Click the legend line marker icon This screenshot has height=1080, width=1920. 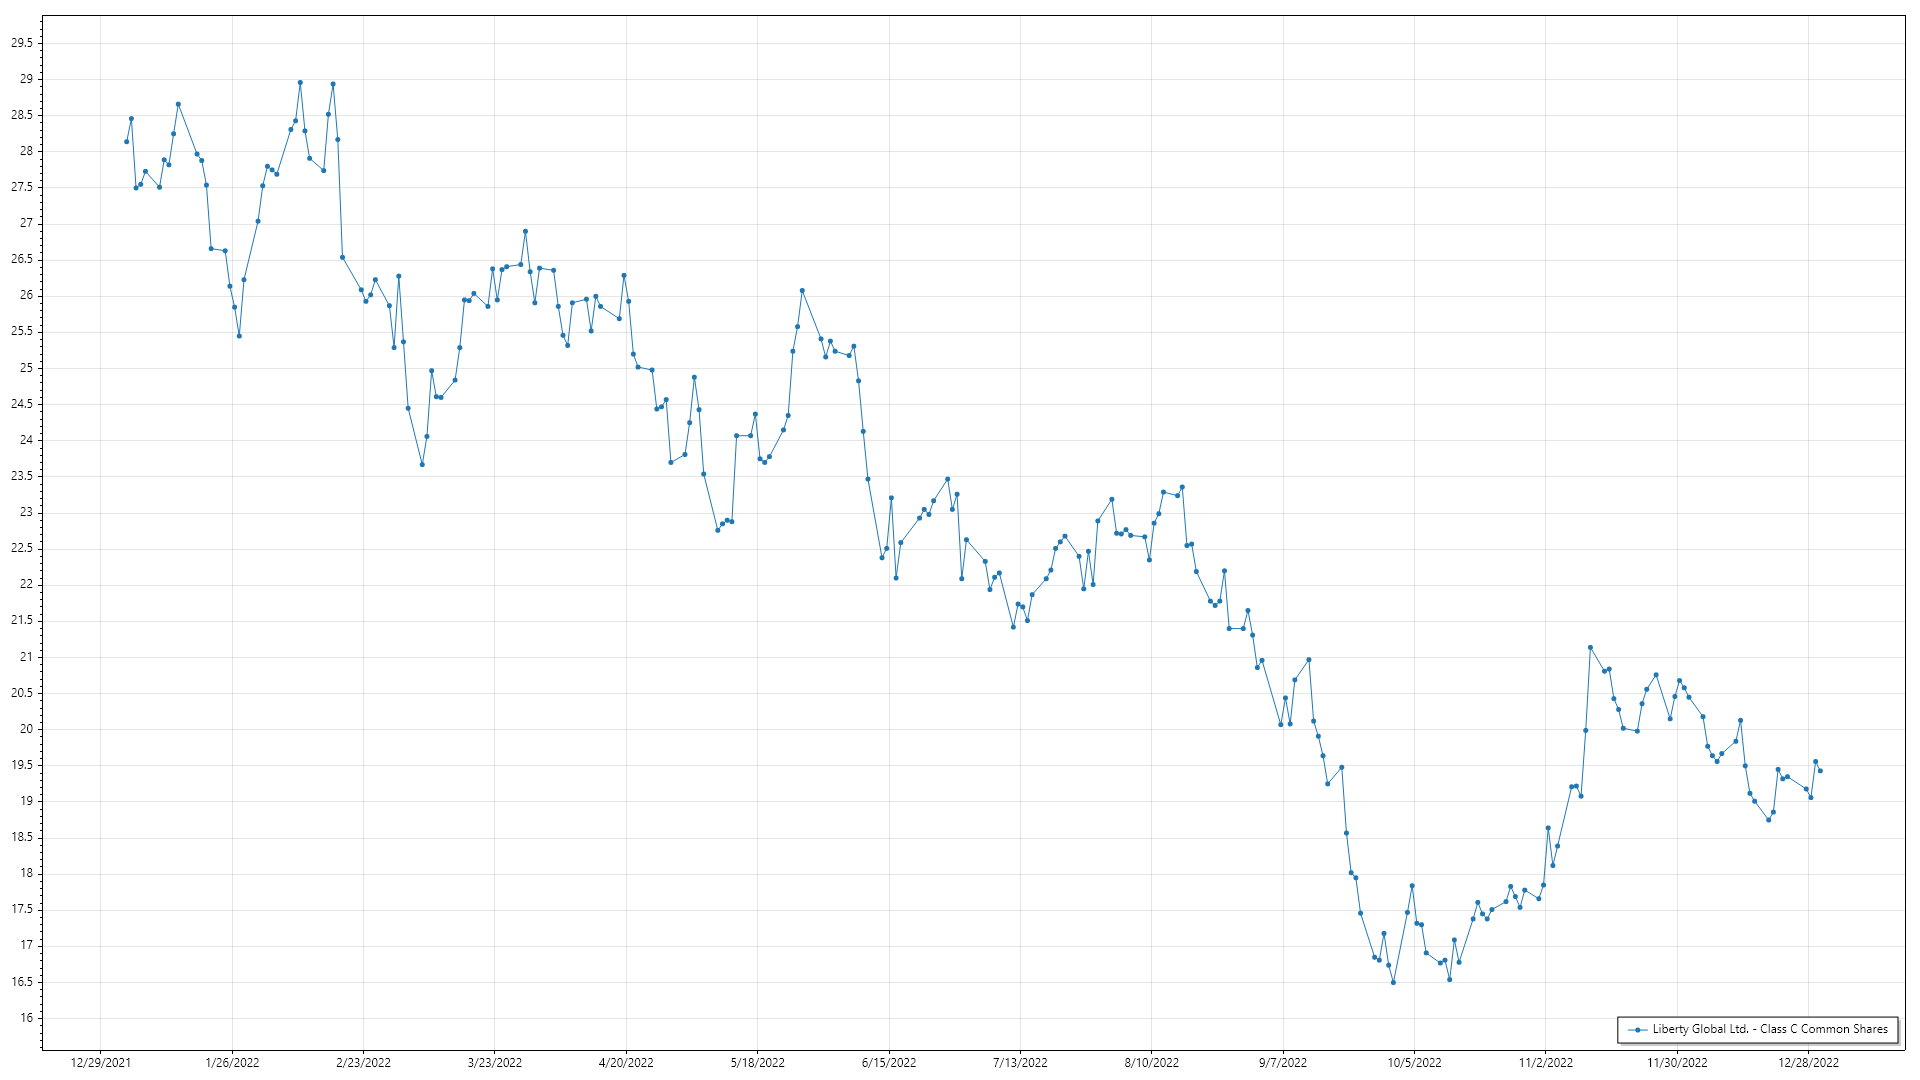pyautogui.click(x=1637, y=1029)
